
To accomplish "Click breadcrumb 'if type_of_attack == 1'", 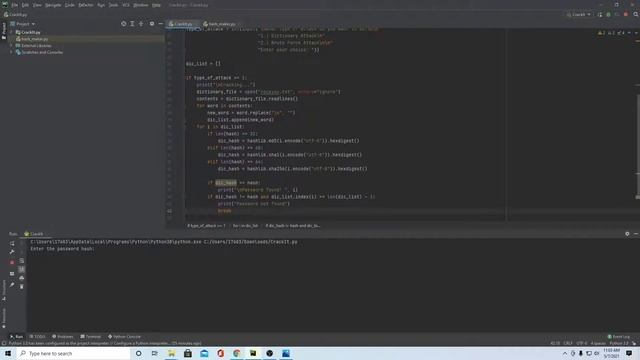I will pos(206,225).
